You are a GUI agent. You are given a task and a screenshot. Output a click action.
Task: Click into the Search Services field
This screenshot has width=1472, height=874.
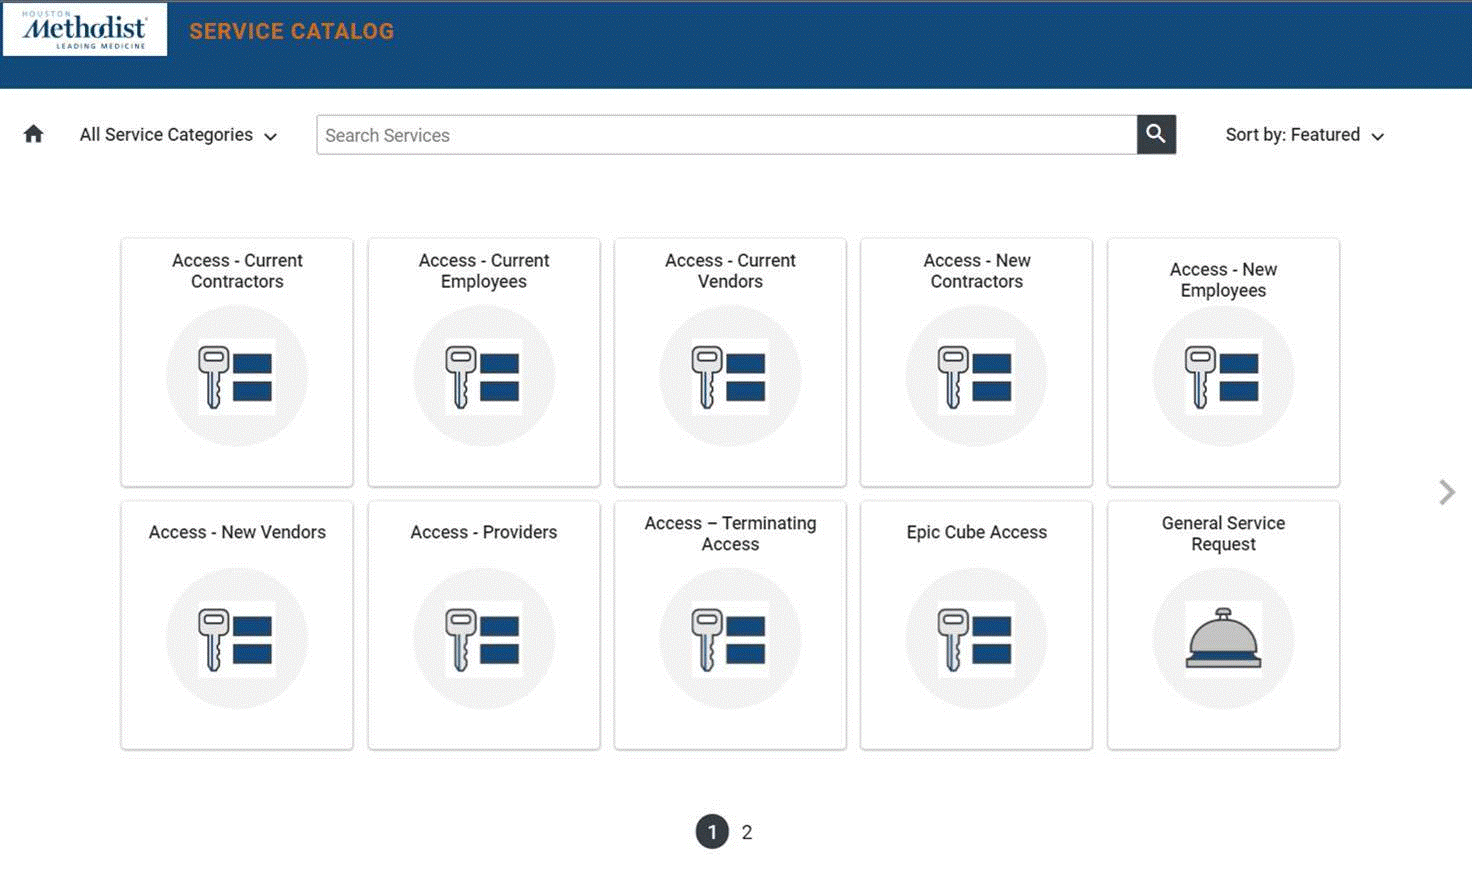pyautogui.click(x=725, y=135)
